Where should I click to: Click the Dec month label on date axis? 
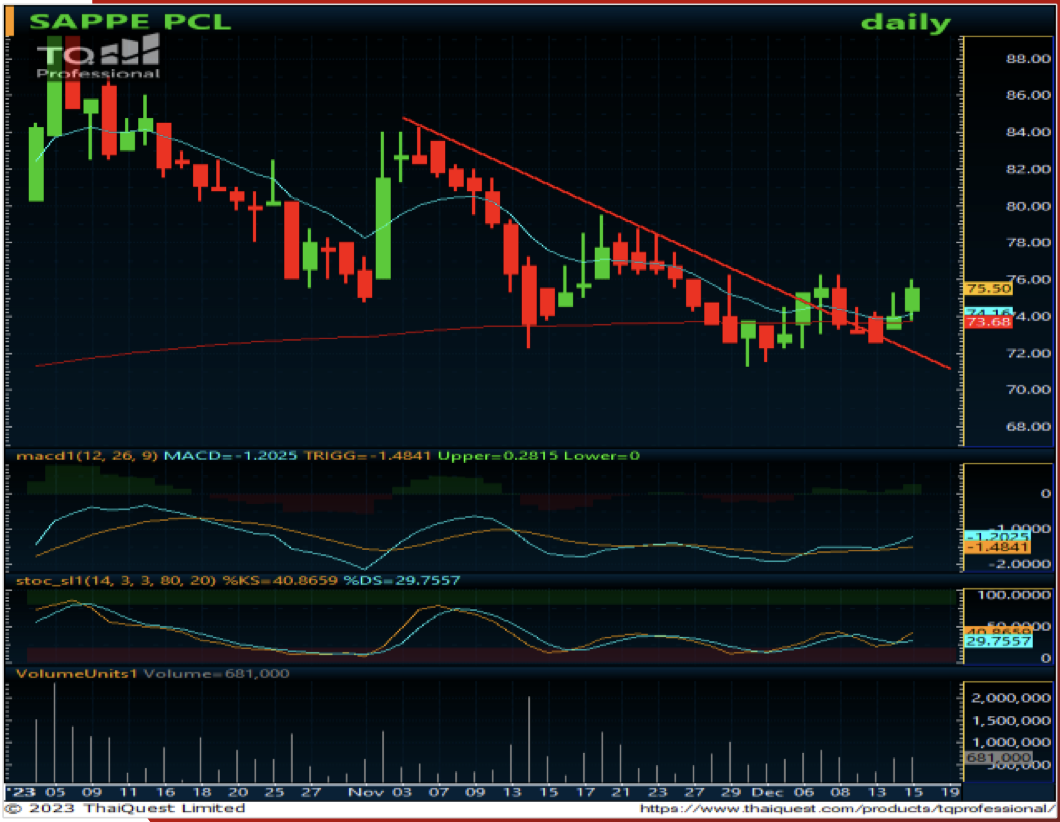(x=767, y=792)
